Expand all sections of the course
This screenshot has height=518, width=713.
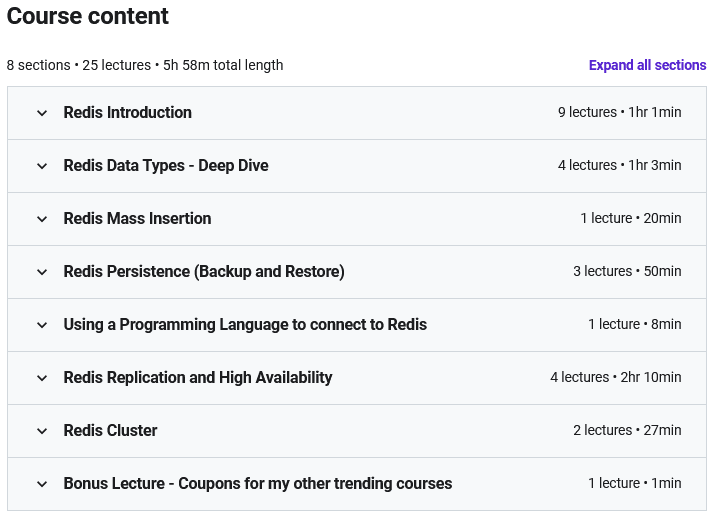point(647,65)
